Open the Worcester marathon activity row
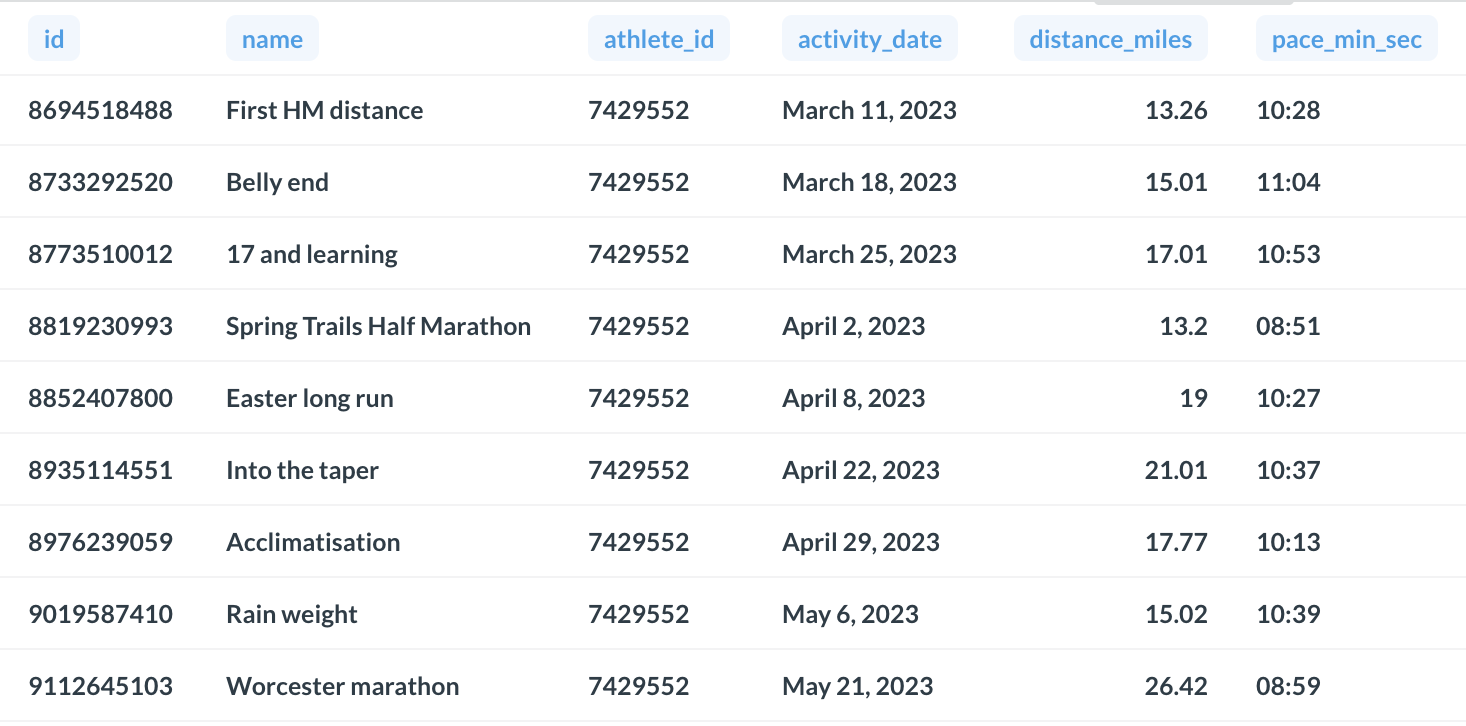1466x726 pixels. point(343,686)
